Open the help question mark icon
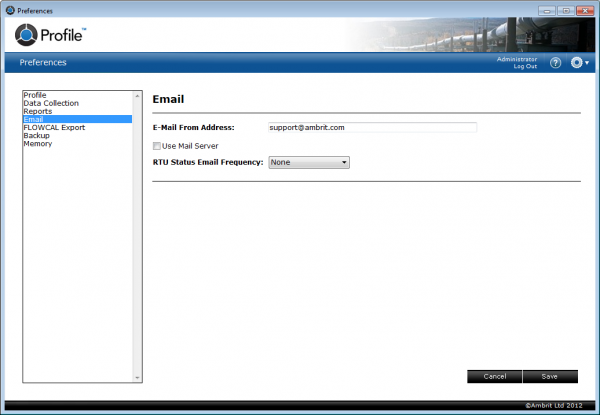This screenshot has height=415, width=600. click(x=555, y=63)
